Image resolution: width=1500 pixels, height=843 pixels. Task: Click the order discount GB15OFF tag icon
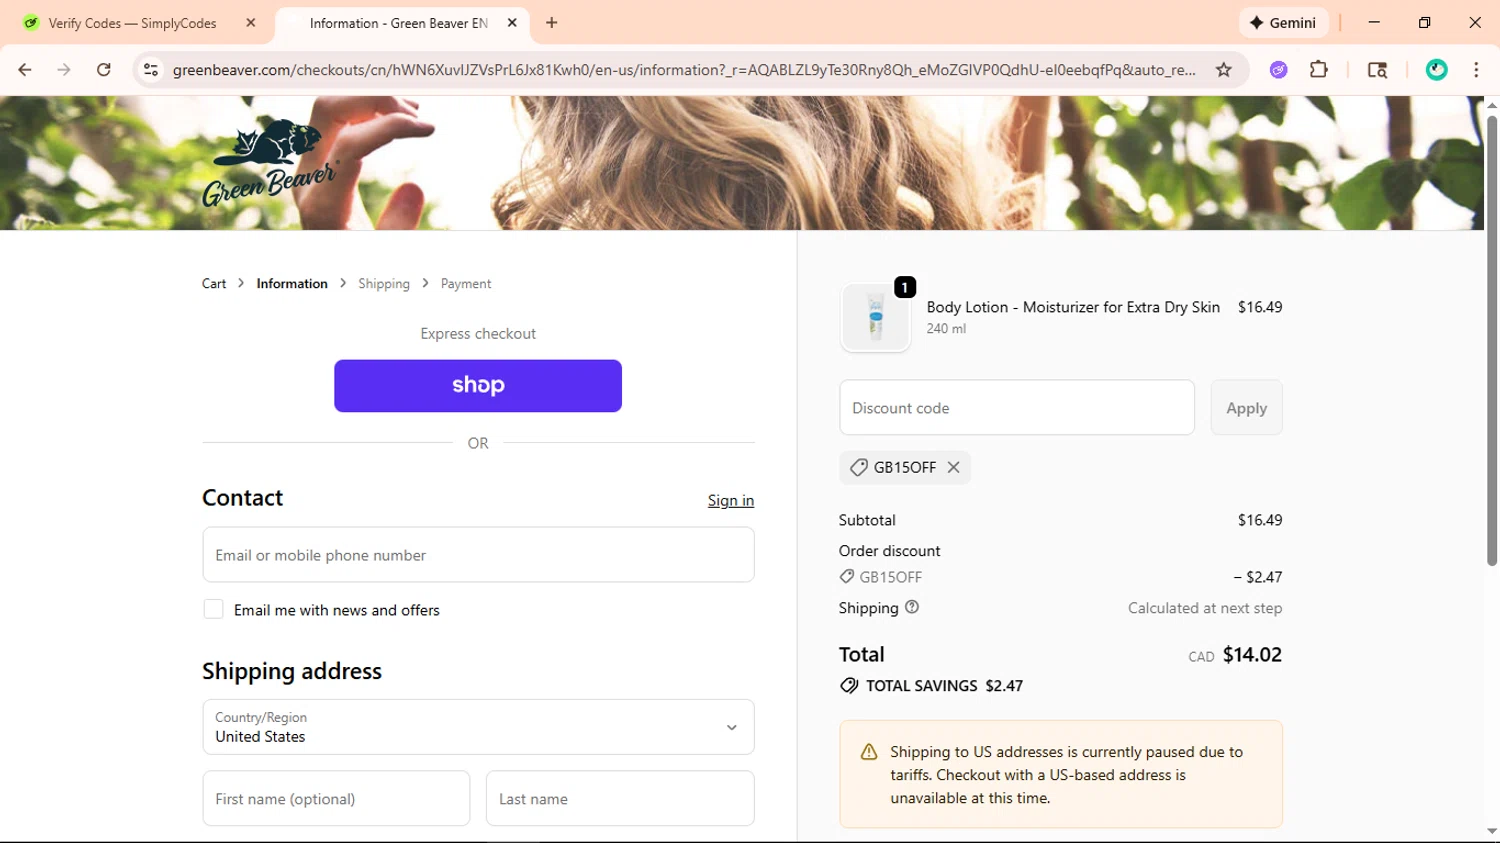click(x=847, y=577)
